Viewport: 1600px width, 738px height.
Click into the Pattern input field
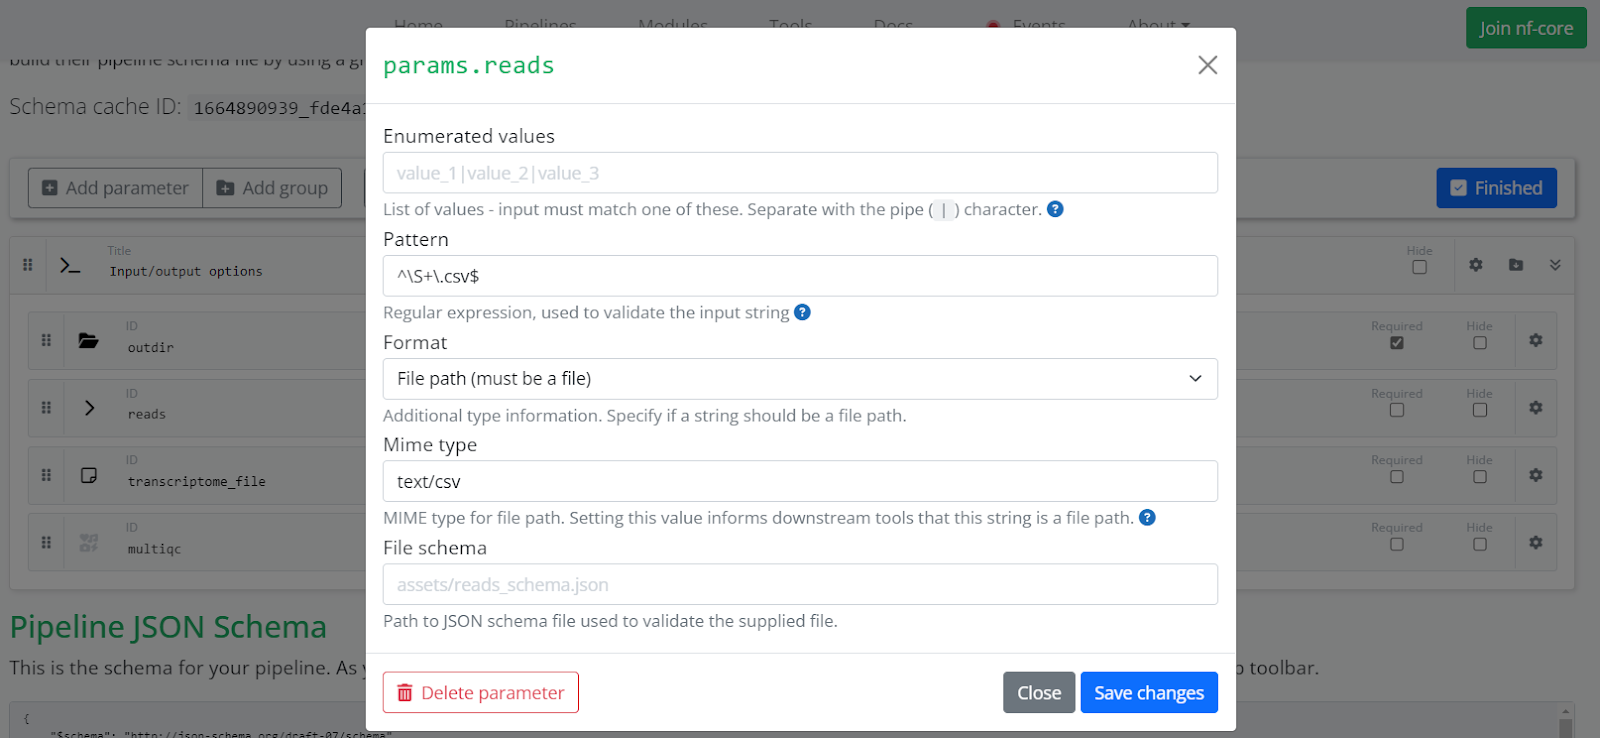799,276
